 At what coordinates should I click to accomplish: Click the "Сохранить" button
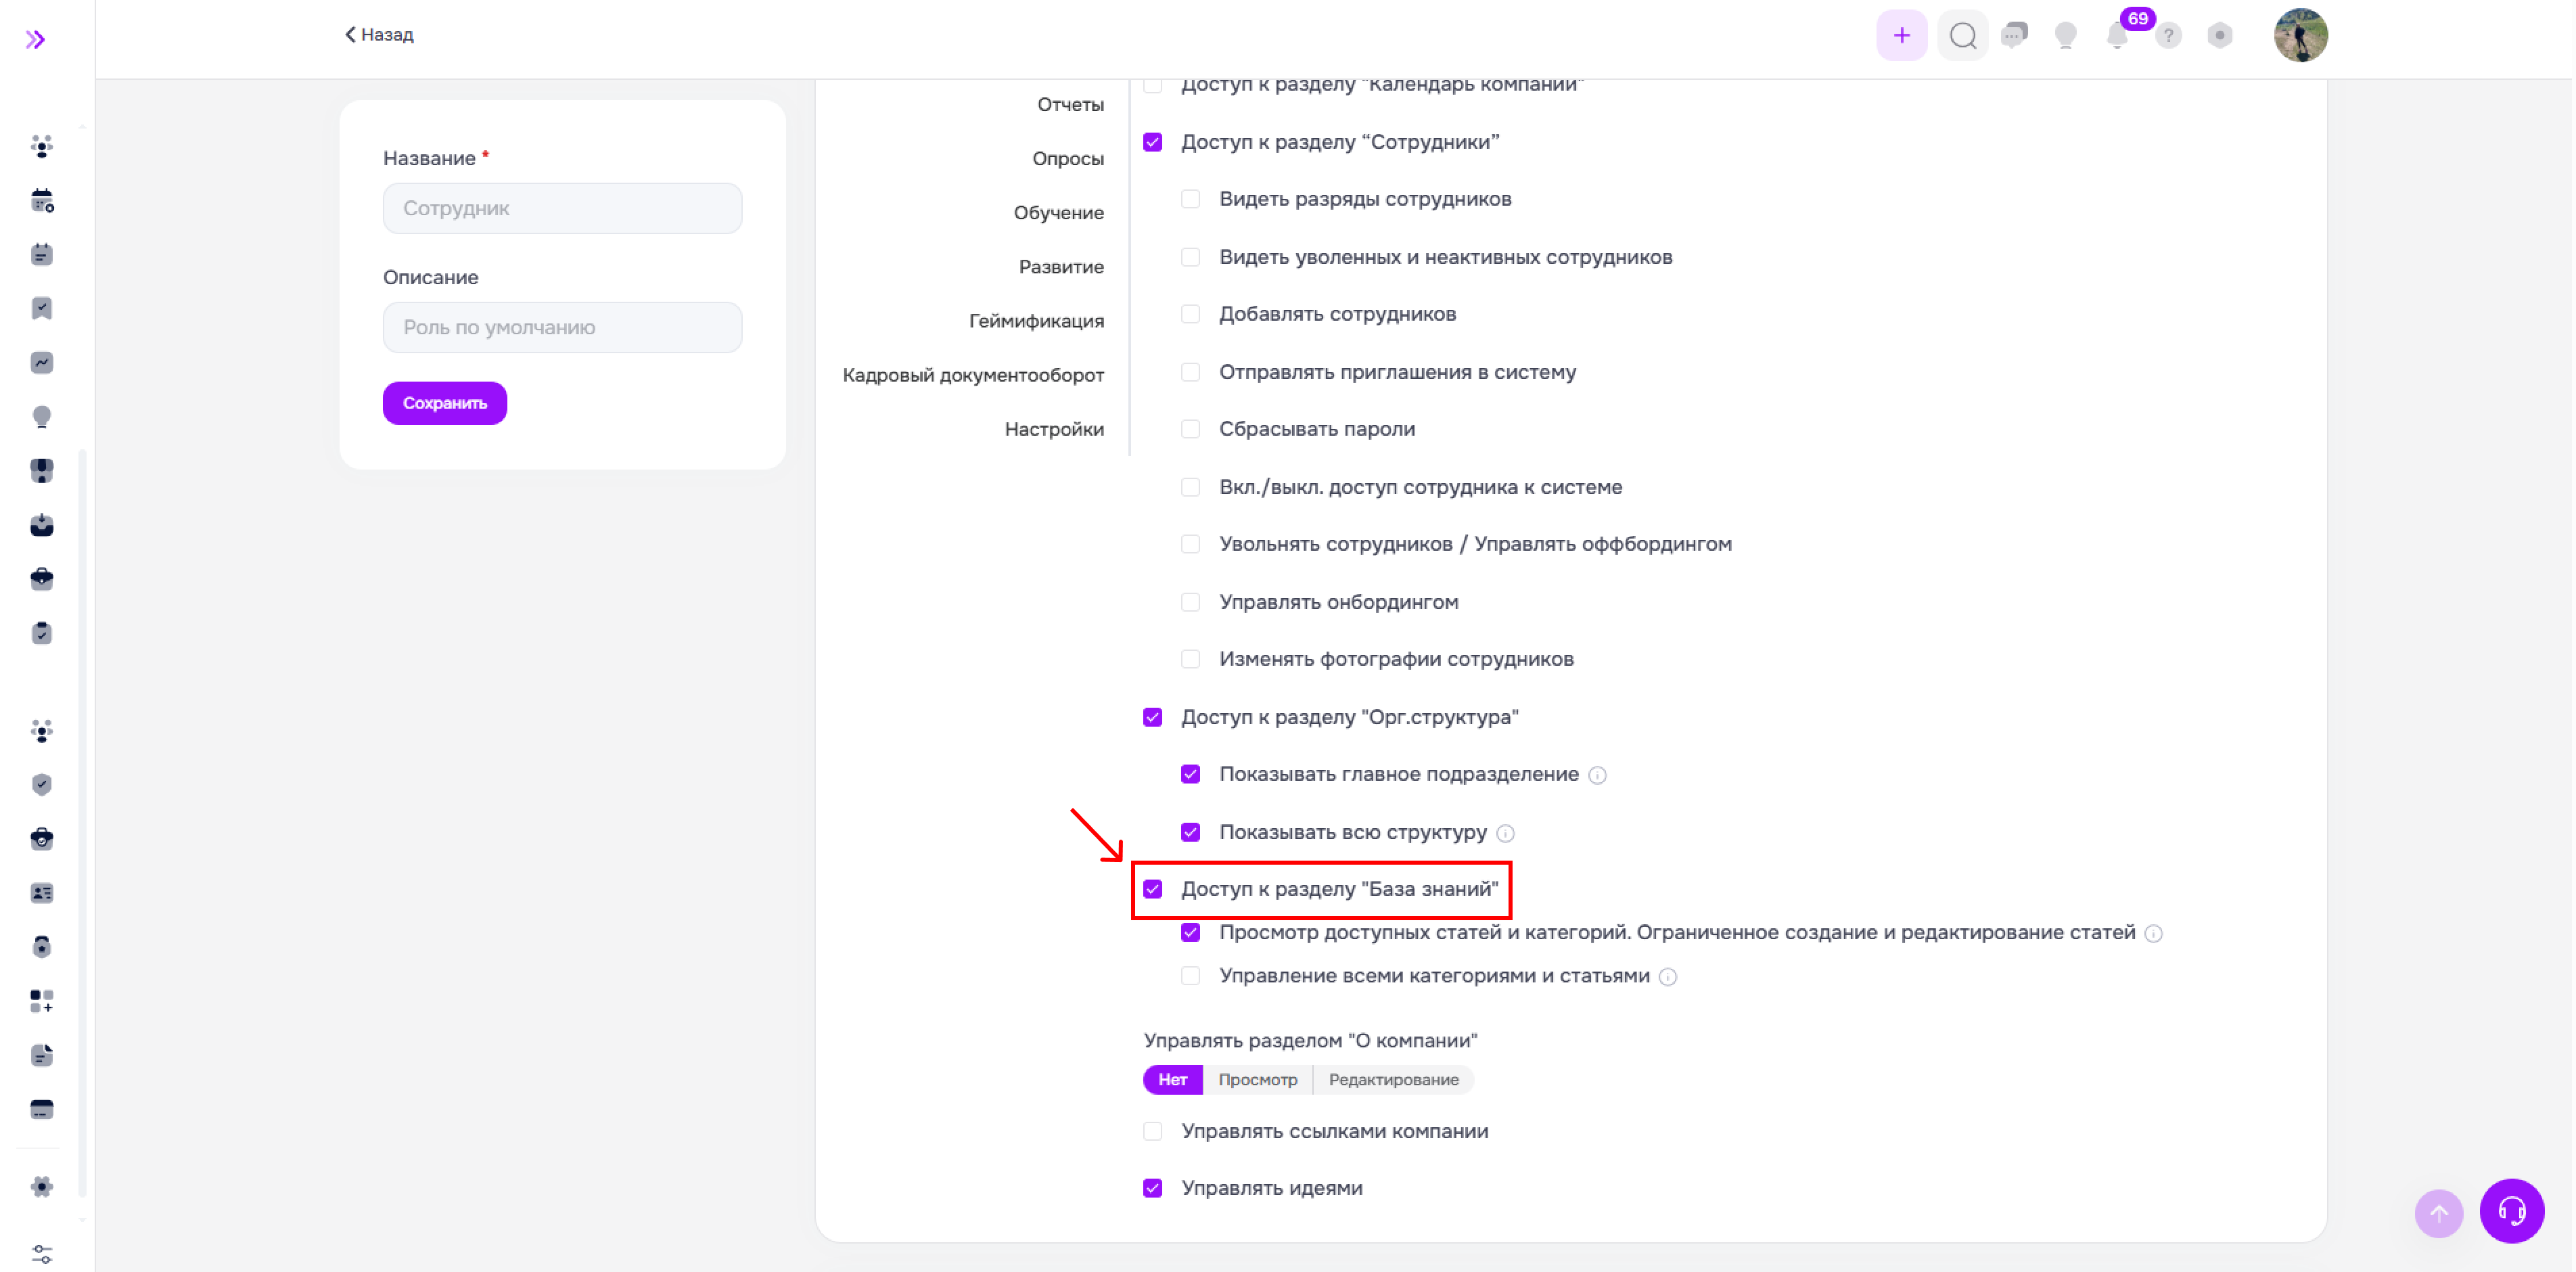point(444,403)
